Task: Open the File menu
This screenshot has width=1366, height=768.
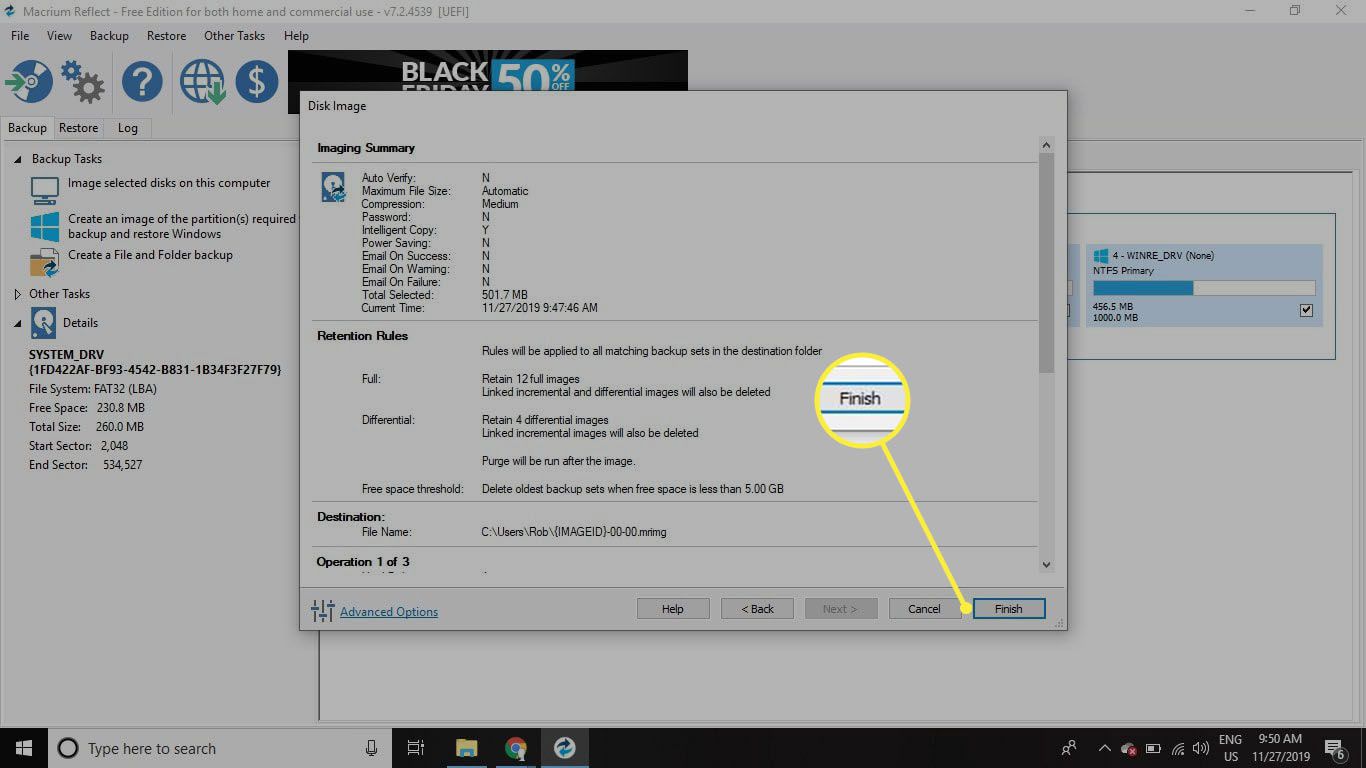Action: [x=20, y=36]
